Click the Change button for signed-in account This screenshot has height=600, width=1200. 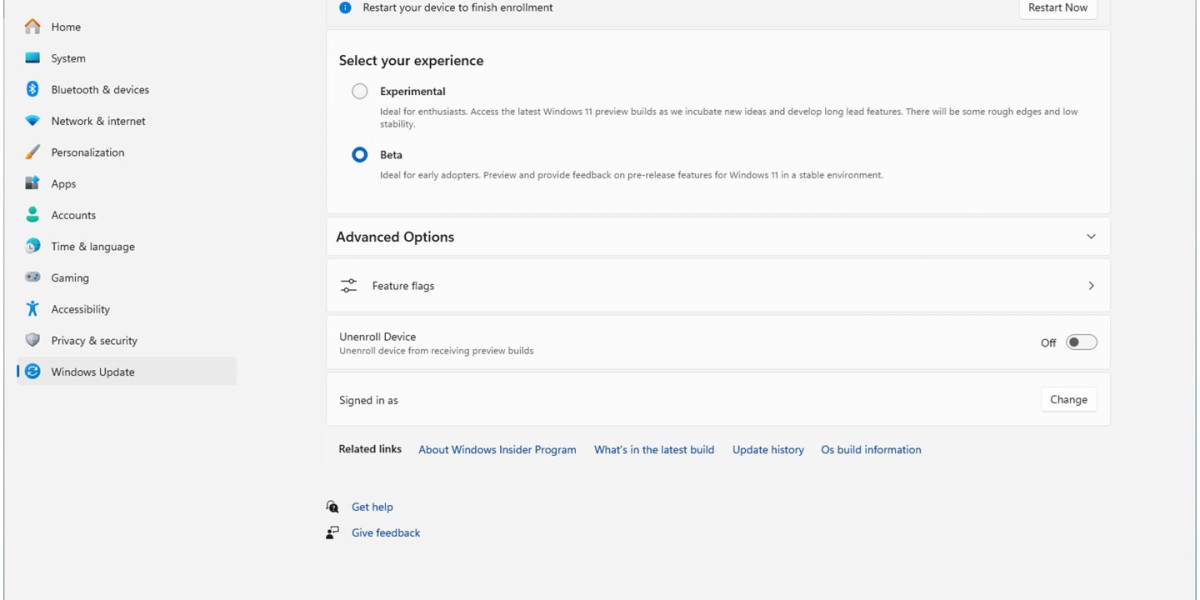[1069, 400]
